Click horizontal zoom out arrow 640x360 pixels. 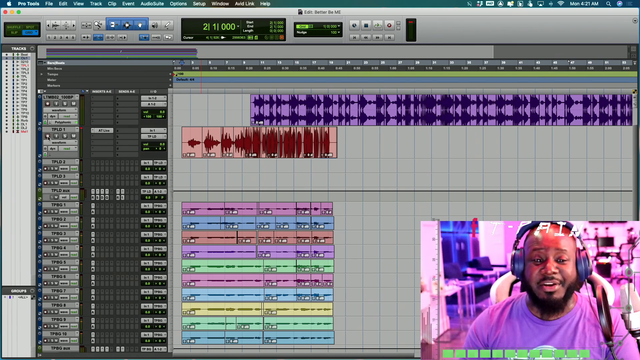49,25
